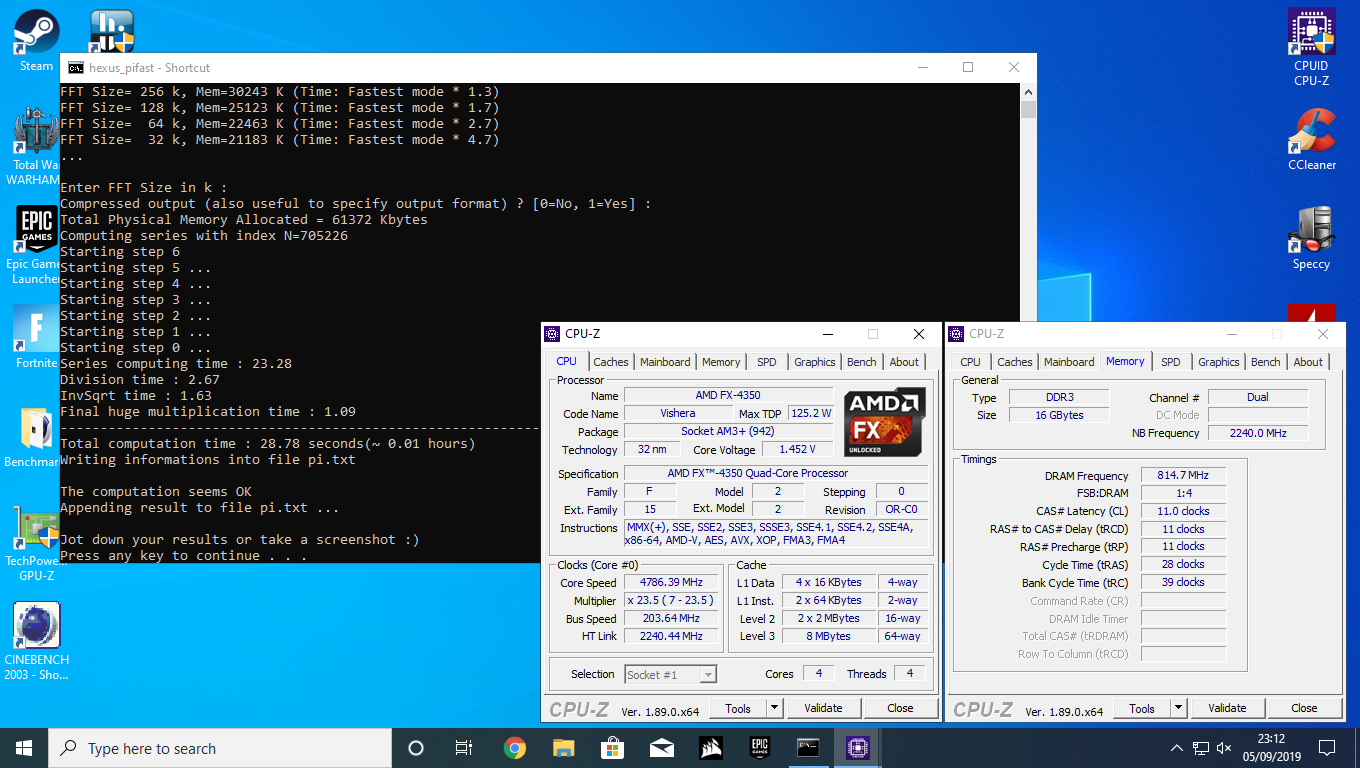Show hidden system tray icons
The image size is (1360, 768).
tap(1177, 748)
